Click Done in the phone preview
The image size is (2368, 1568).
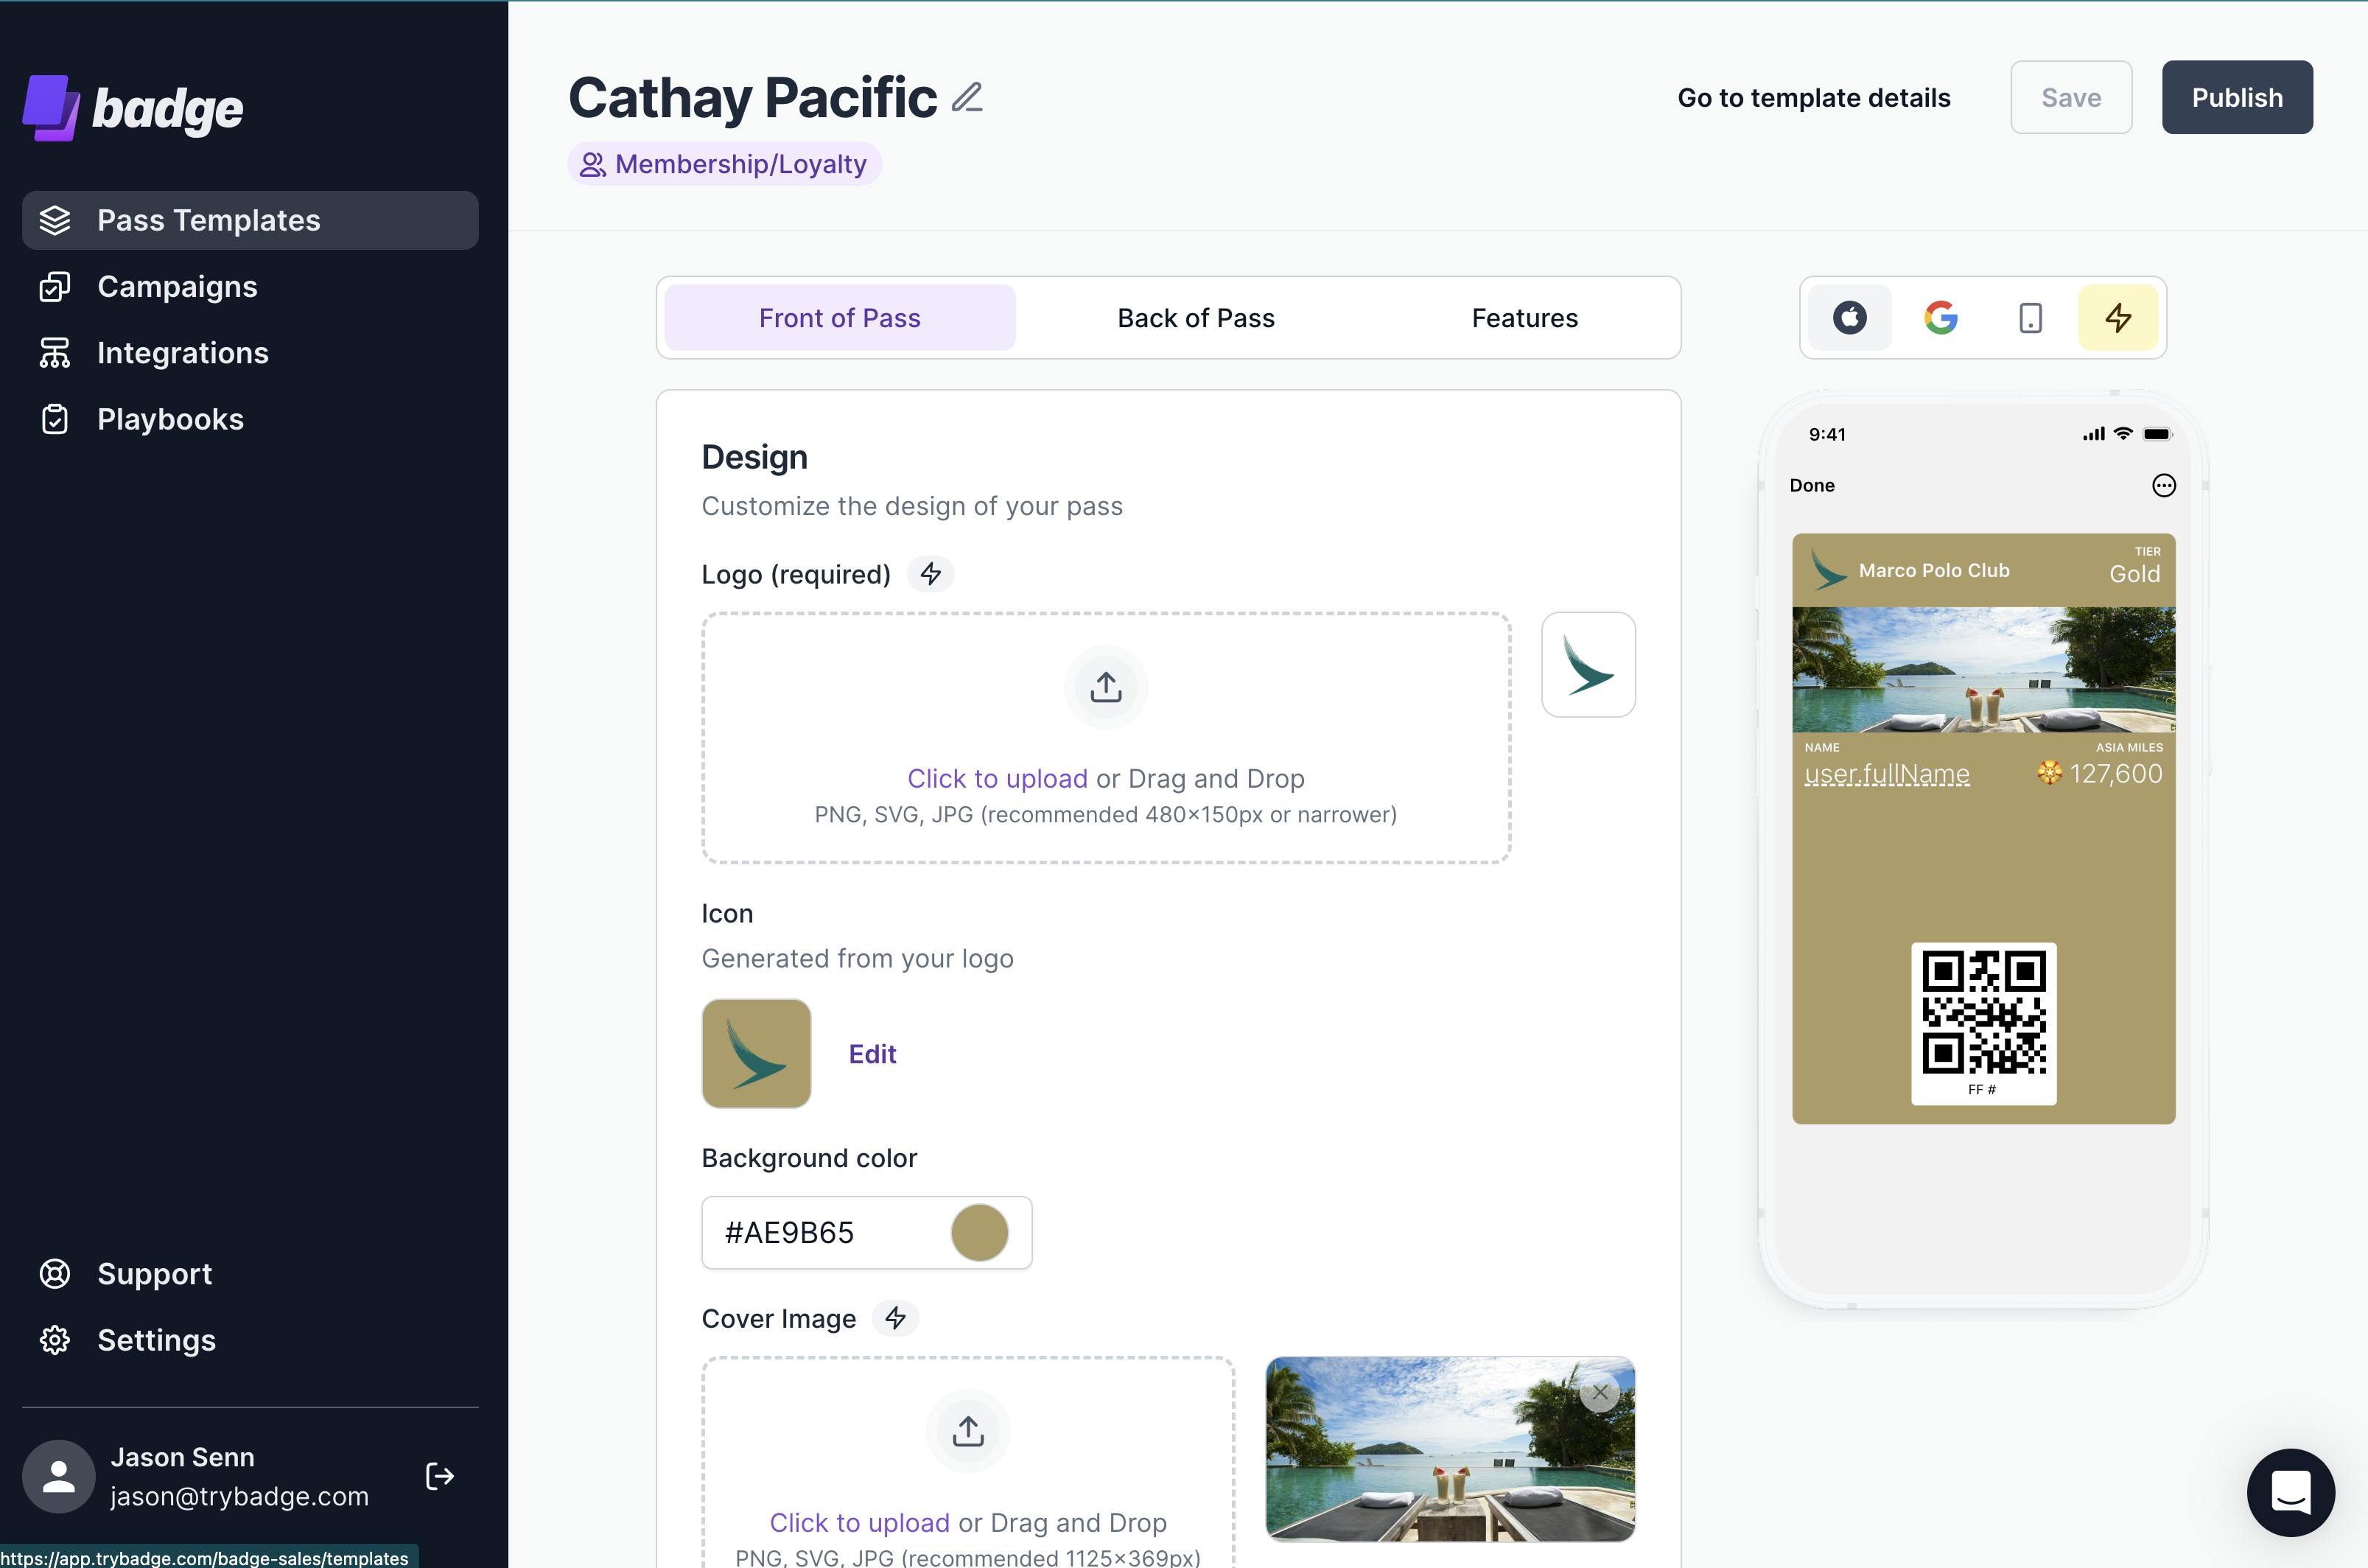point(1812,485)
